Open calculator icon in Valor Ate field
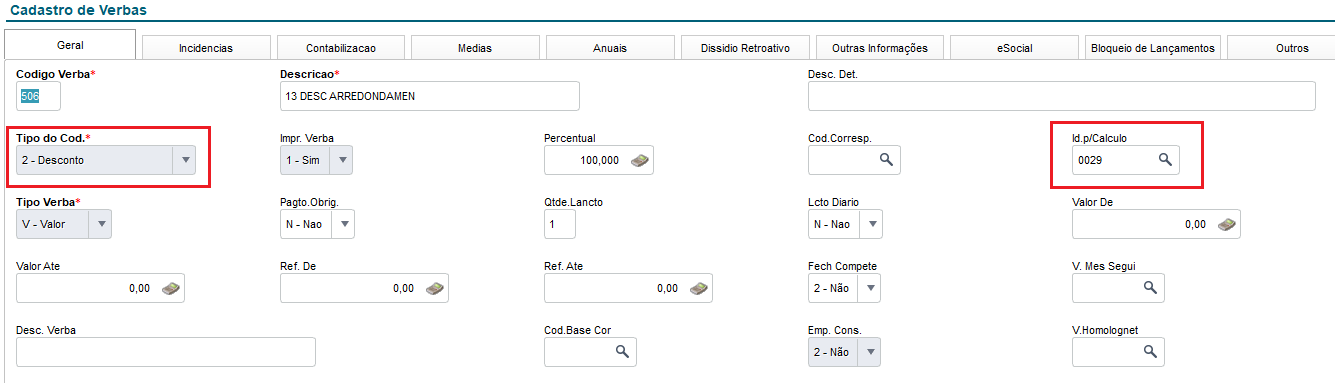The width and height of the screenshot is (1335, 383). pyautogui.click(x=171, y=288)
